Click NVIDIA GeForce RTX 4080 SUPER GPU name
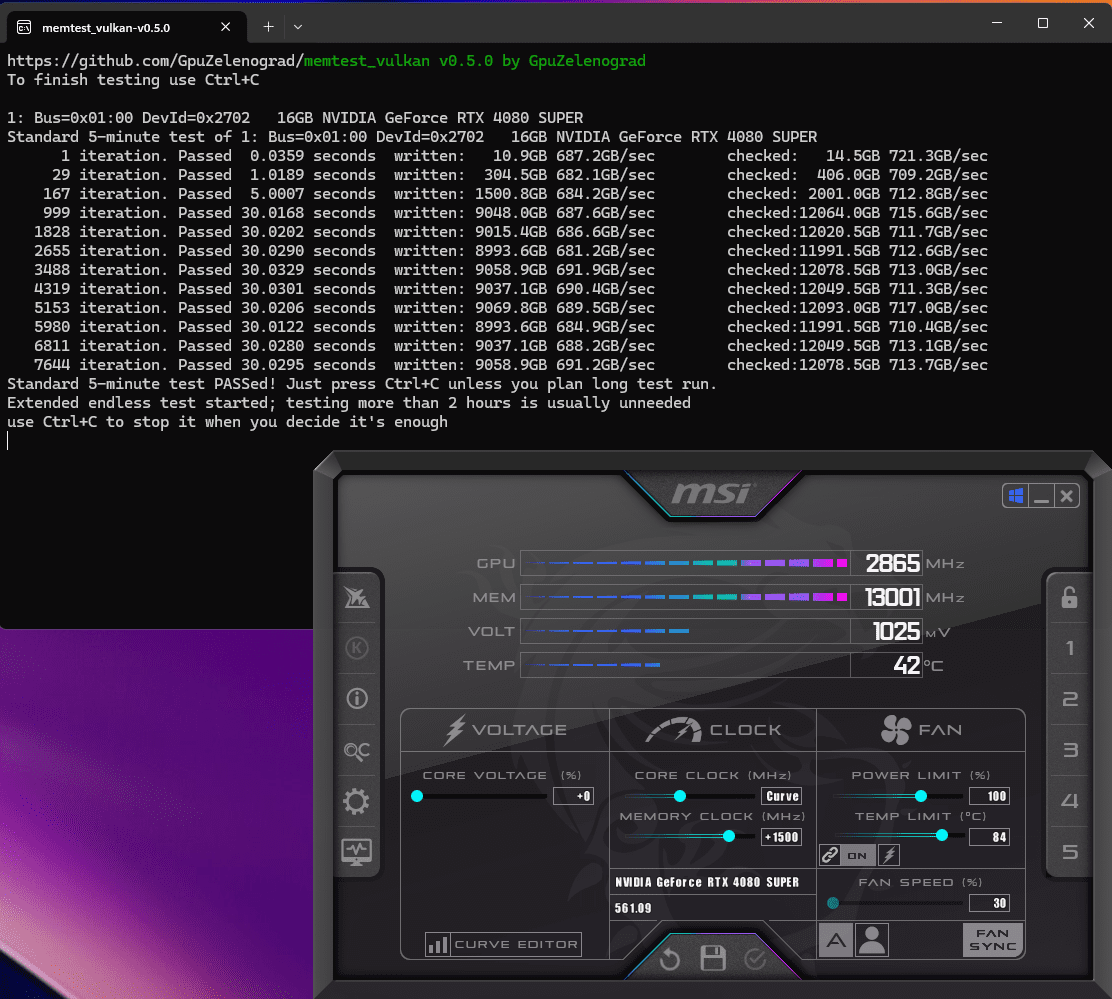This screenshot has height=999, width=1112. [x=707, y=882]
